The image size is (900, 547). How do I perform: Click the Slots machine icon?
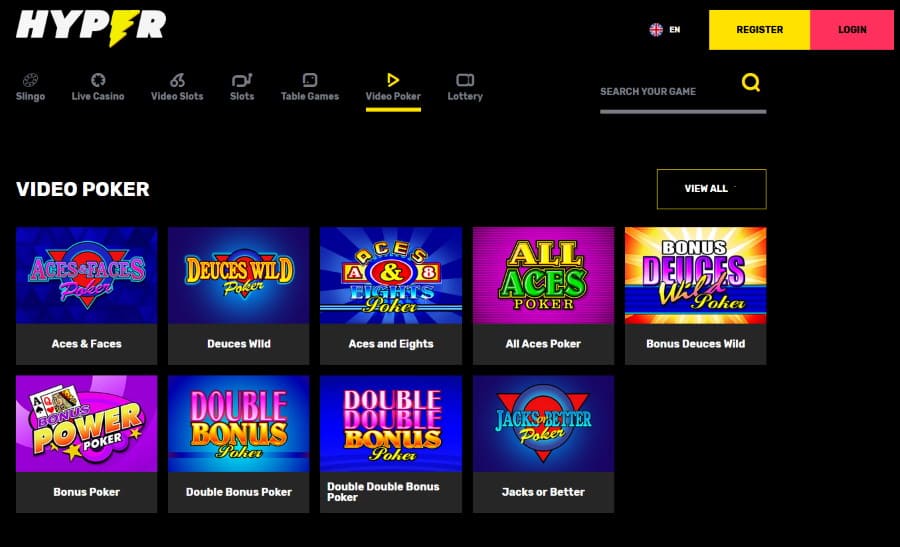(242, 80)
